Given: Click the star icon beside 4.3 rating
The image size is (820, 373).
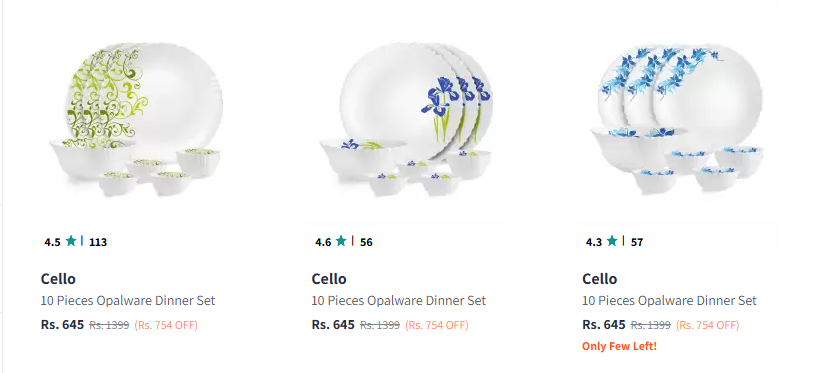Looking at the screenshot, I should pyautogui.click(x=612, y=241).
